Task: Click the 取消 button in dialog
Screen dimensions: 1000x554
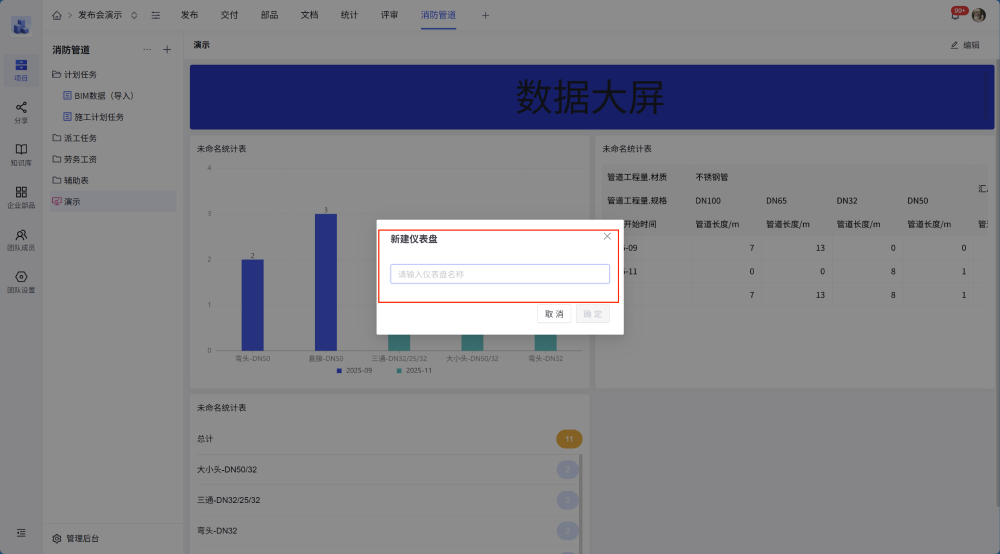Action: 553,314
